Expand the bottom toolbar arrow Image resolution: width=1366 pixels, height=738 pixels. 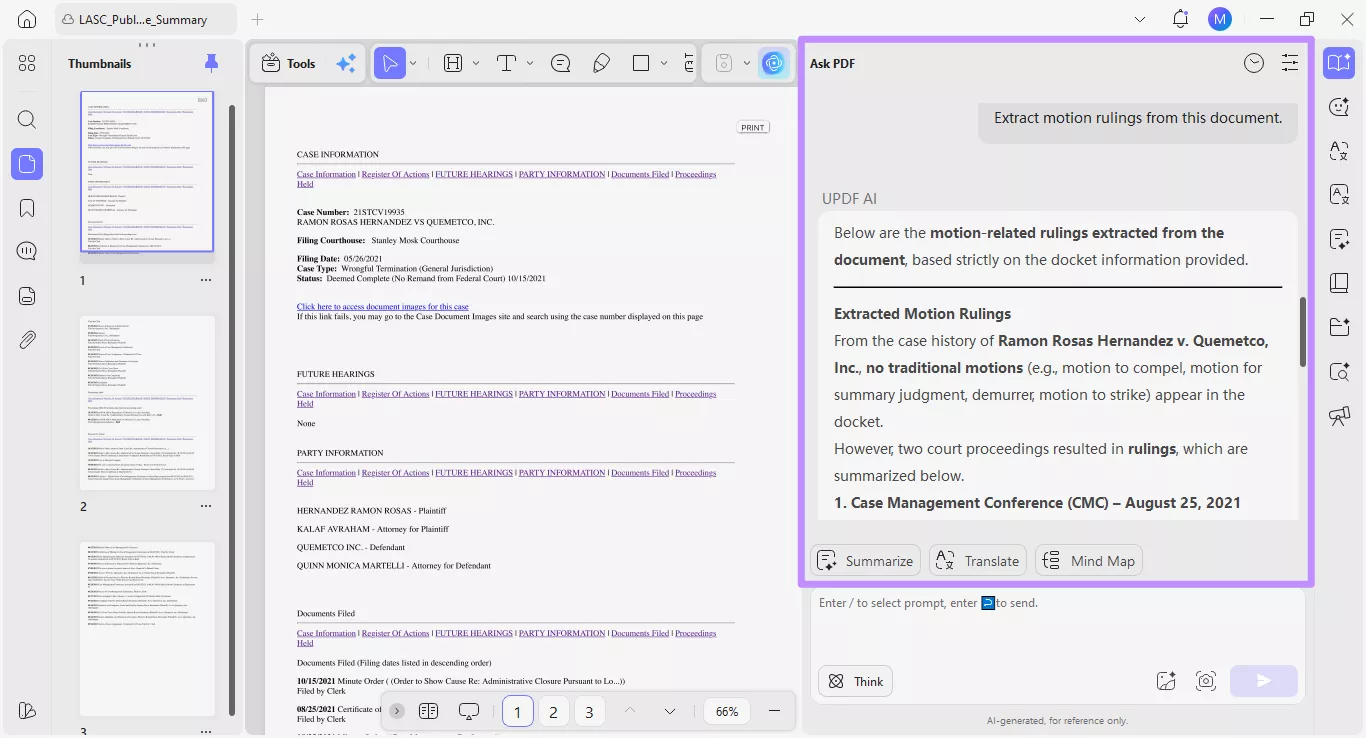397,711
